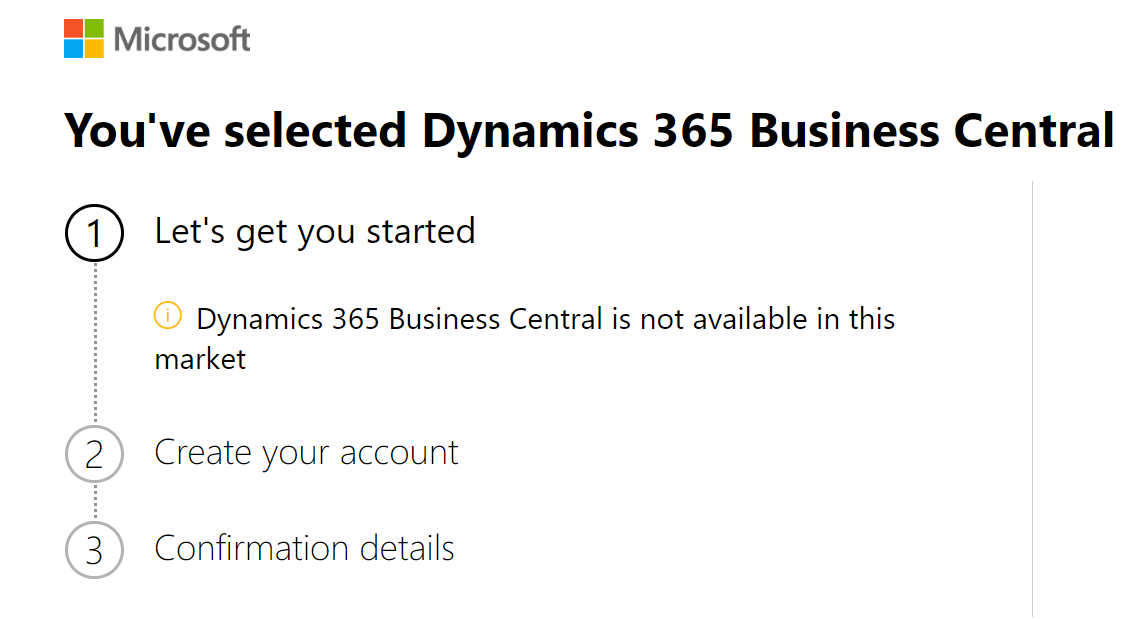Expand the "Let's get you started" step
This screenshot has width=1129, height=619.
coord(315,231)
